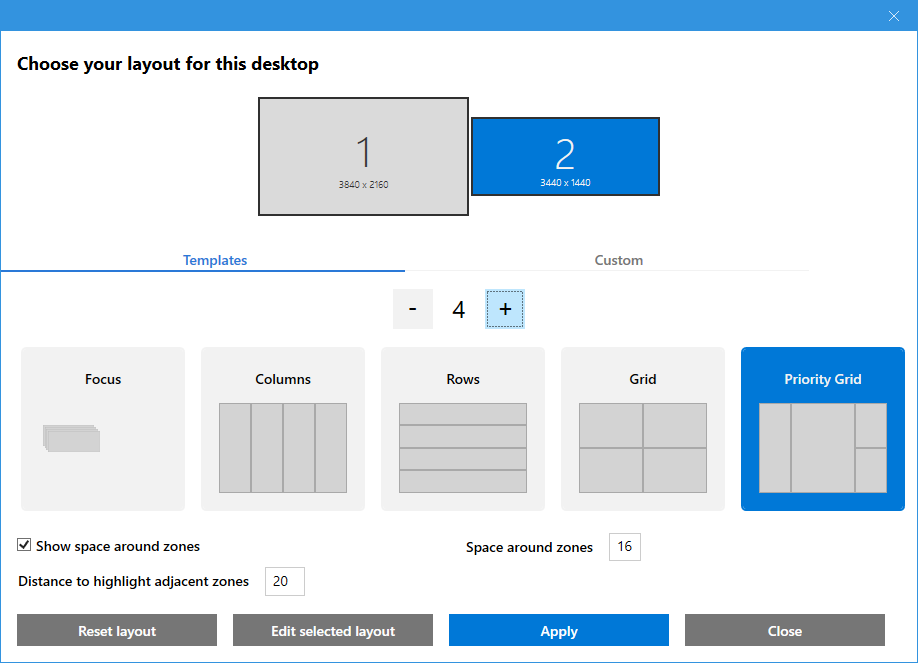Screen dimensions: 918x663
Task: Click Edit selected layout button
Action: 333,631
